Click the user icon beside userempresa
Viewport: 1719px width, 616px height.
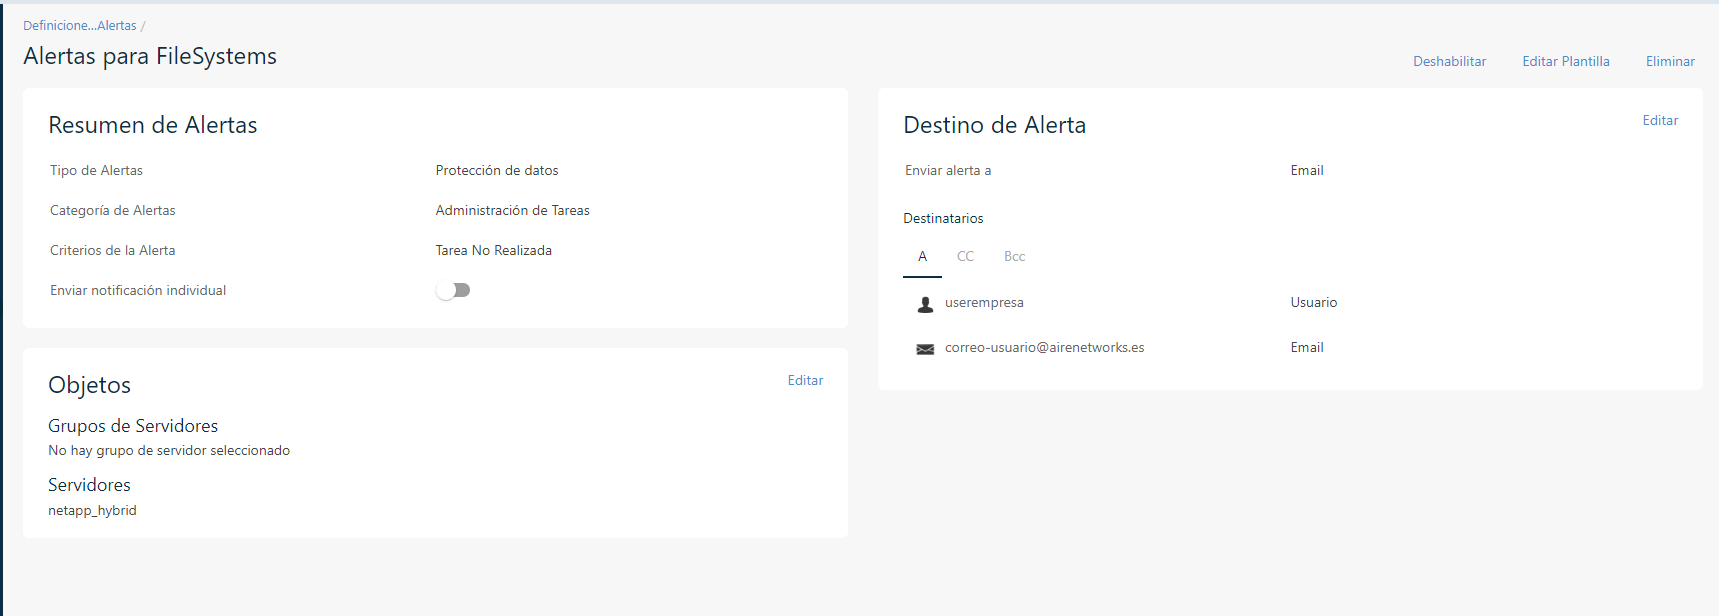(x=925, y=304)
